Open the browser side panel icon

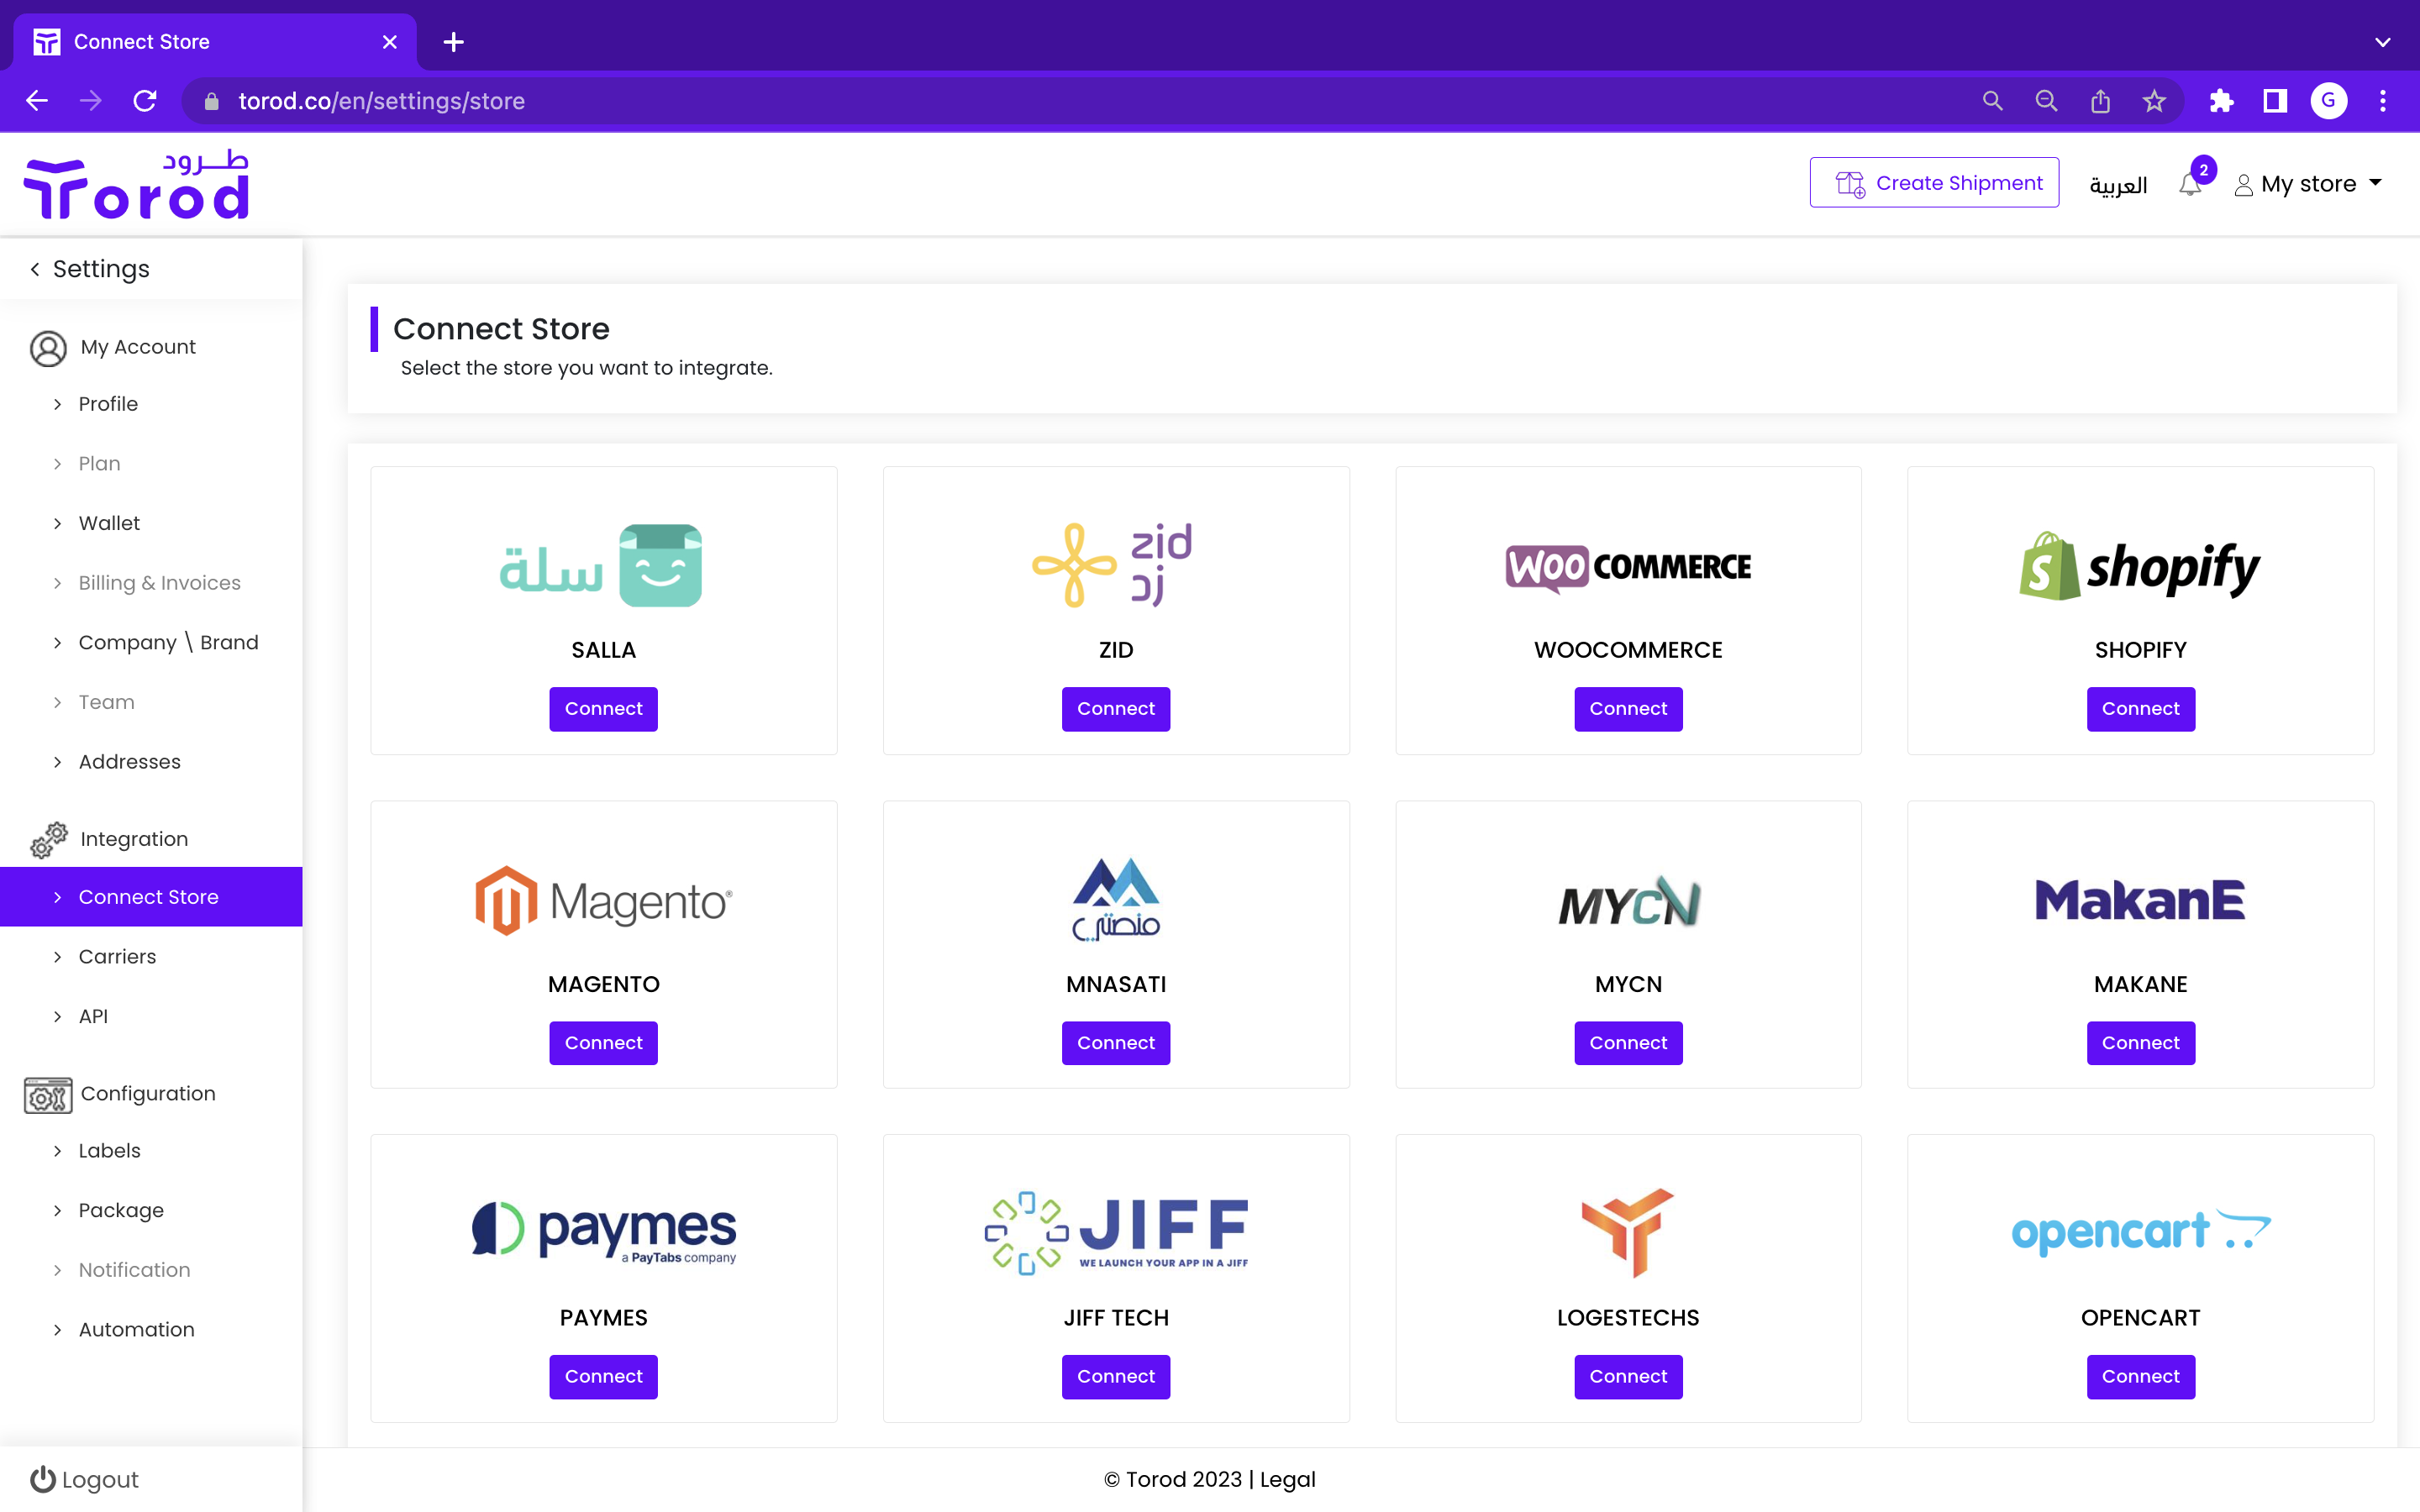click(2275, 101)
